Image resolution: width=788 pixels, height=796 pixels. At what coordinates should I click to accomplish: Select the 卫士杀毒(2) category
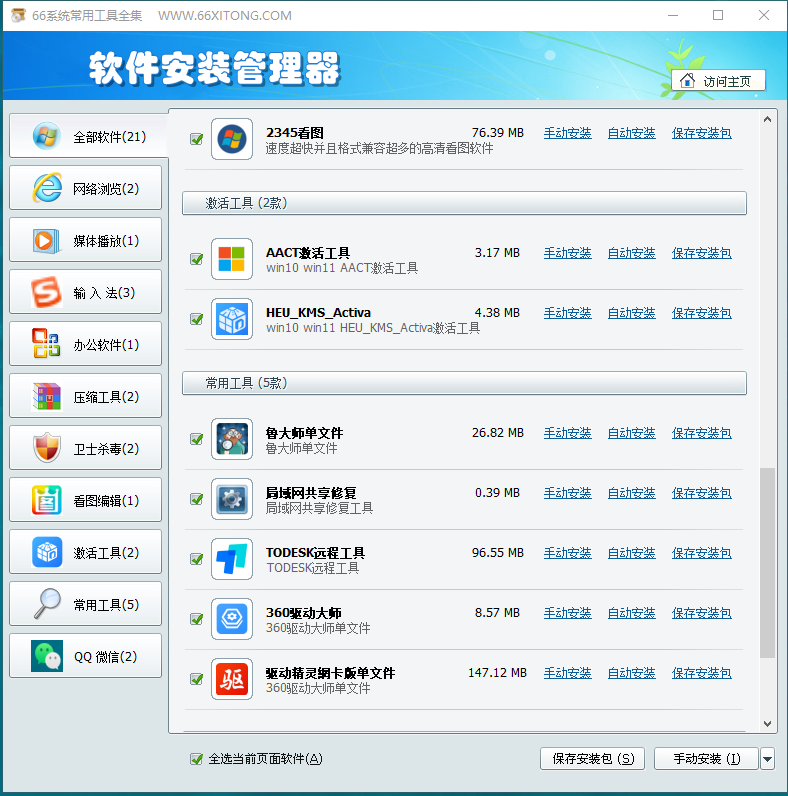[x=85, y=448]
